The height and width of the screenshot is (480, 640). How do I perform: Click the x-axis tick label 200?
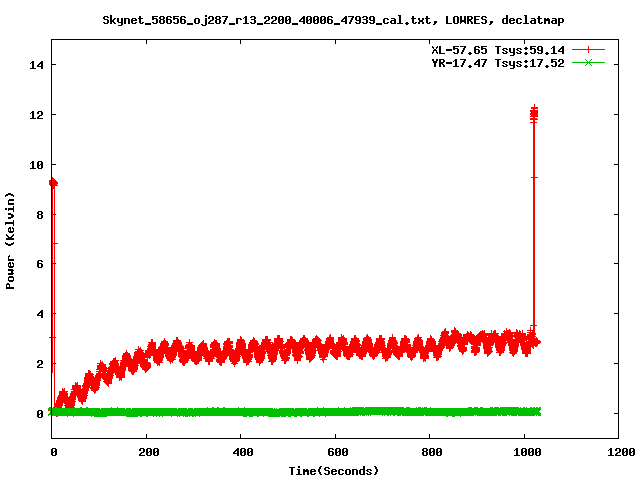[x=149, y=452]
